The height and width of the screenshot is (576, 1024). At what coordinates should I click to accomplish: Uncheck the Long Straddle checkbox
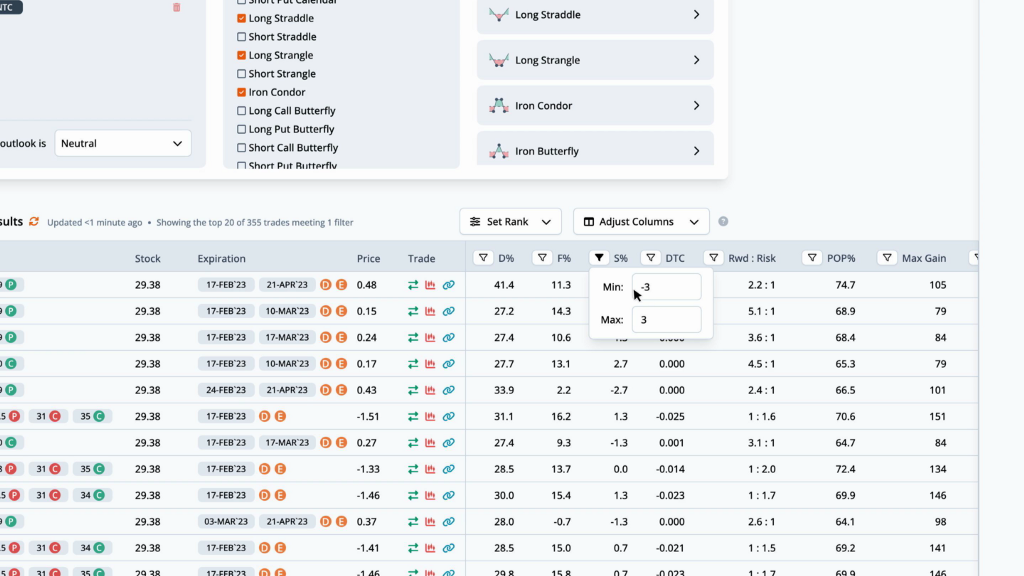point(242,18)
